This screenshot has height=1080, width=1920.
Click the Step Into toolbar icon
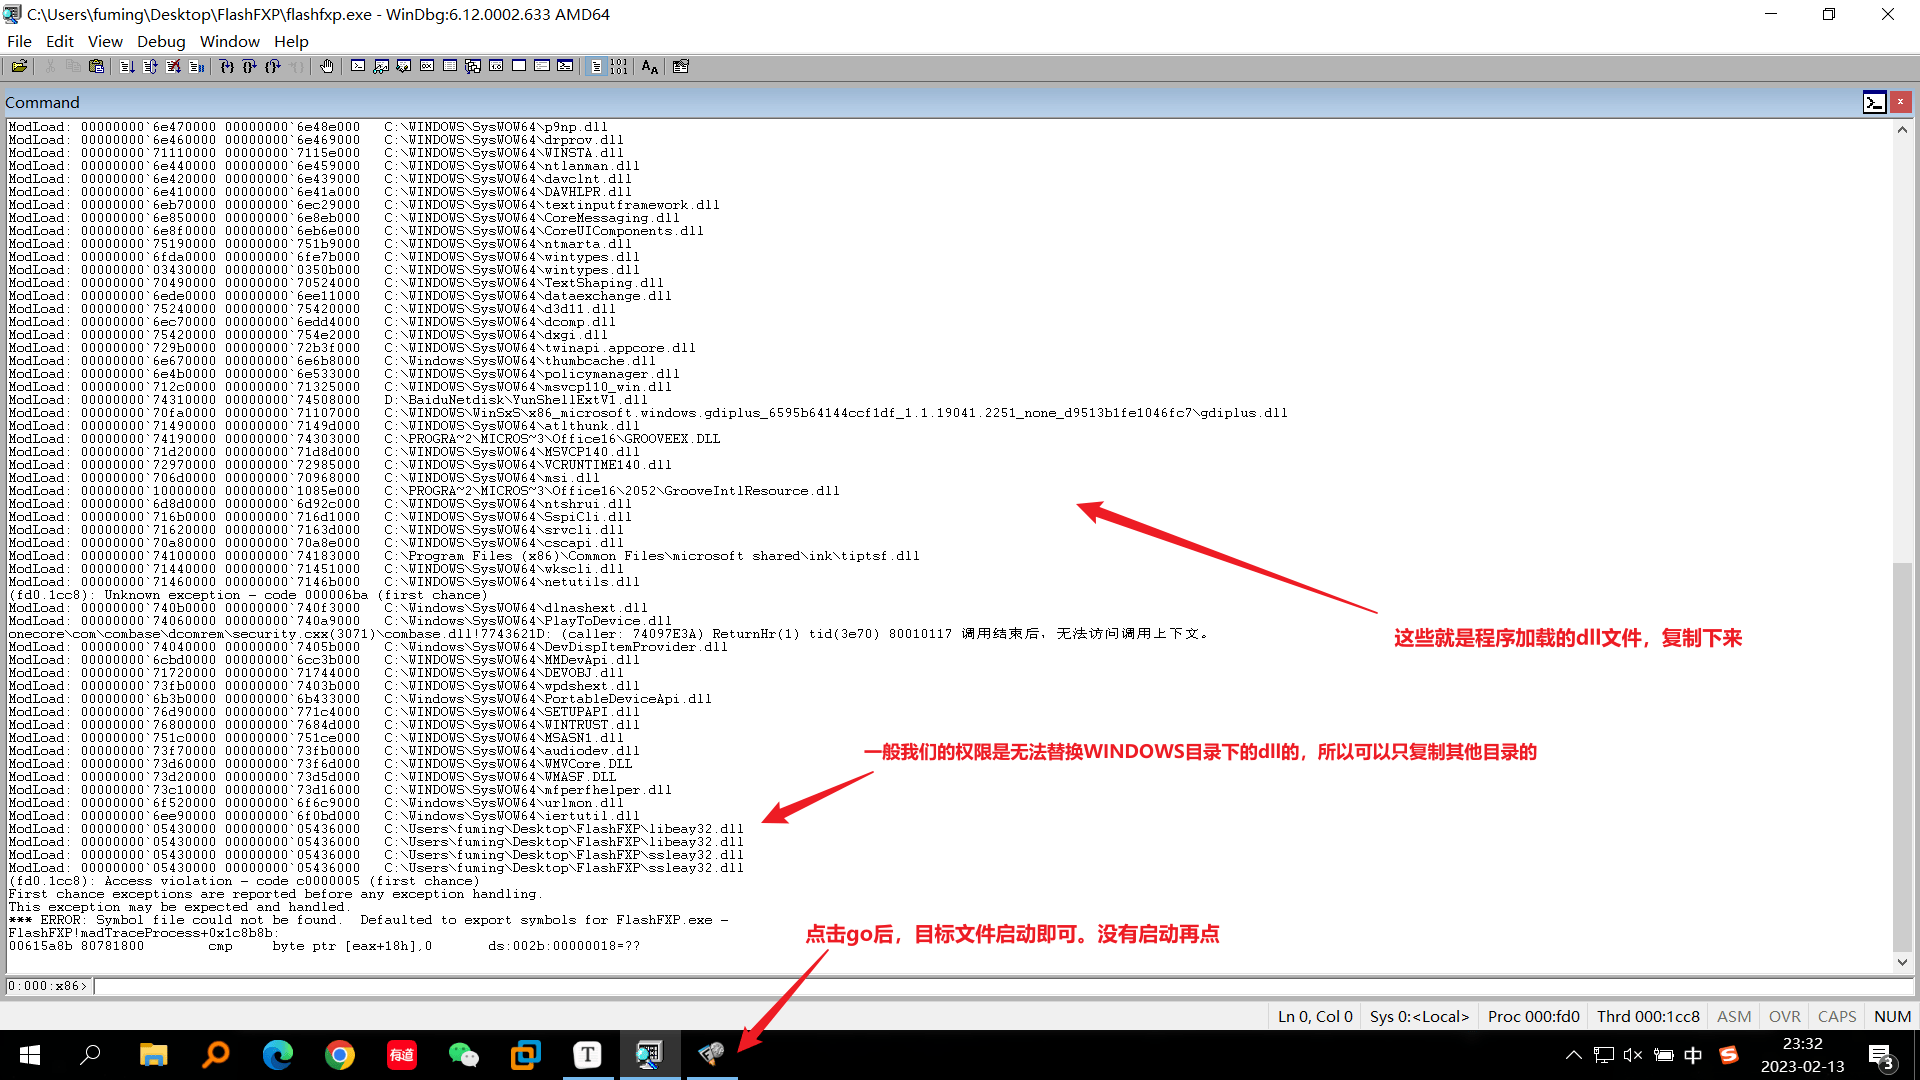[x=227, y=66]
